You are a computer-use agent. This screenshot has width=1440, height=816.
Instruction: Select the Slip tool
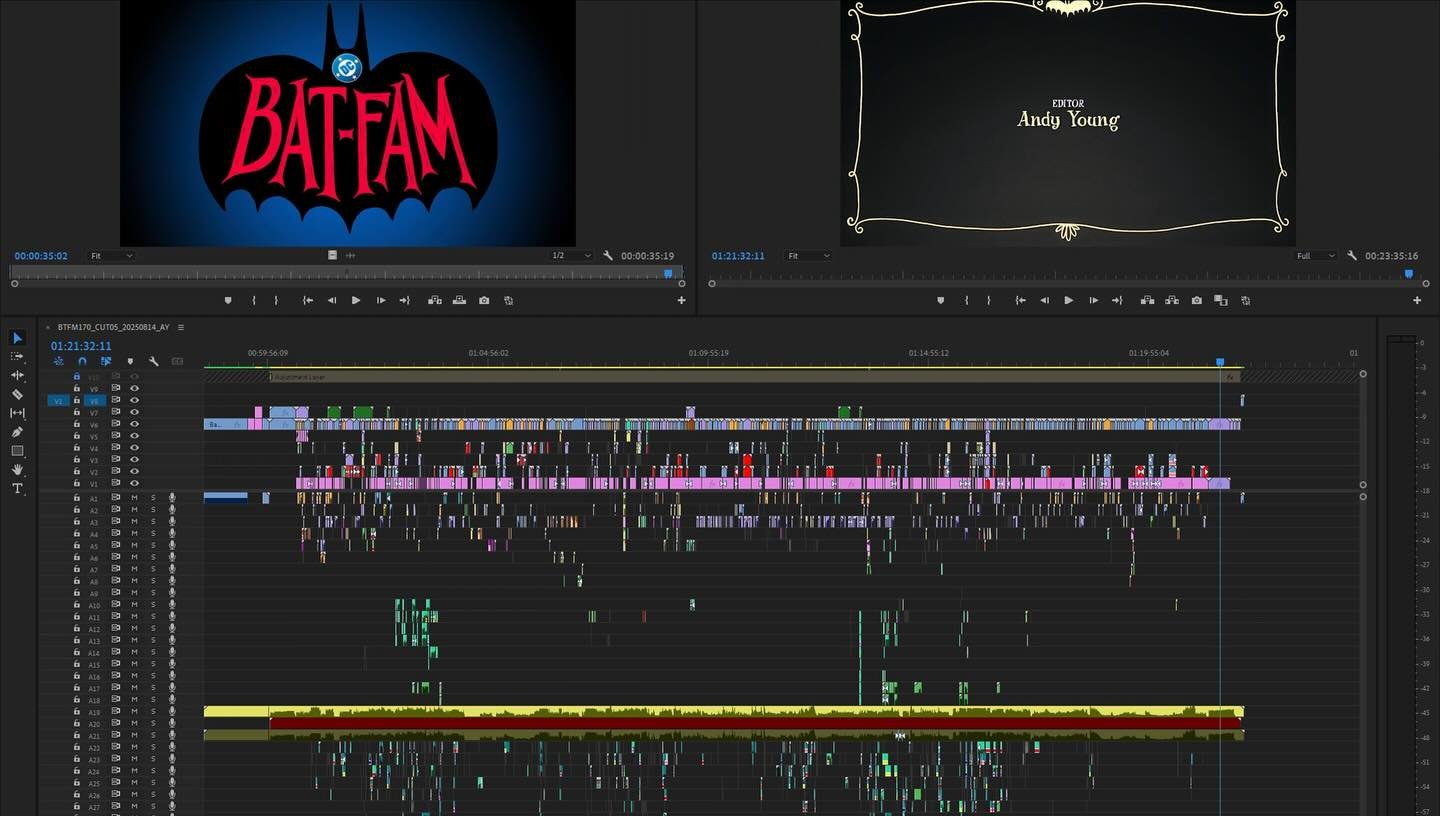point(17,413)
